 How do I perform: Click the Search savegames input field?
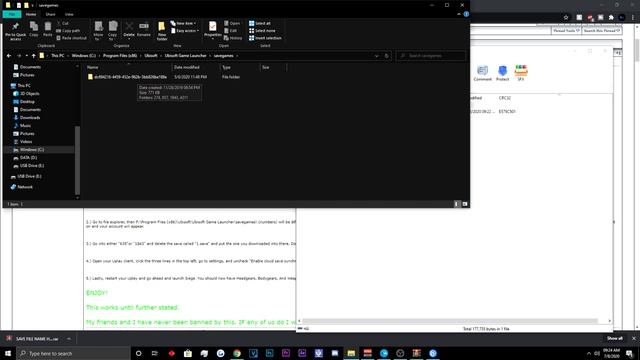tap(431, 56)
